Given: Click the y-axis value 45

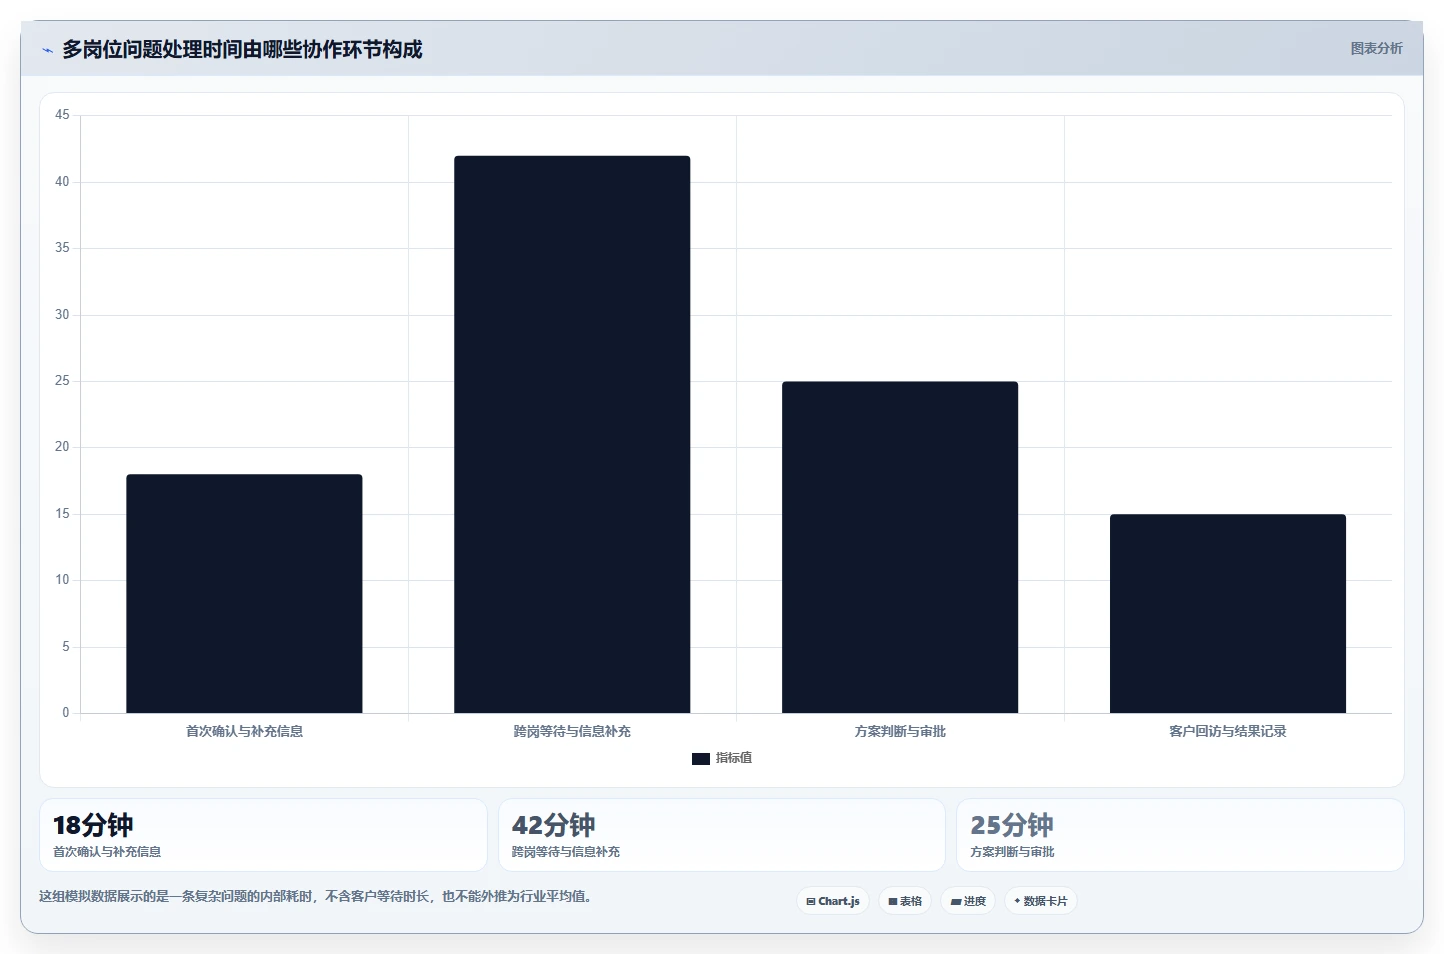Looking at the screenshot, I should click(62, 115).
